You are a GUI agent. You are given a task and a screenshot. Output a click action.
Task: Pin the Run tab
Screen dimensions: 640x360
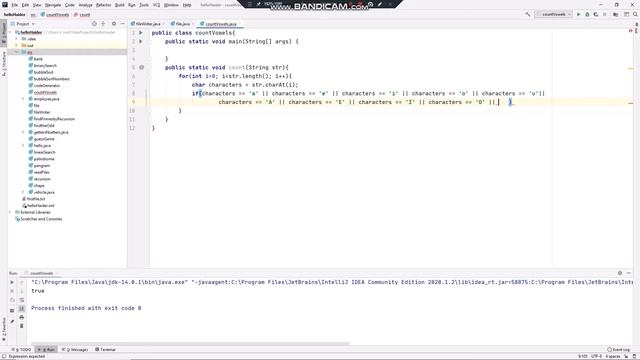[12, 322]
